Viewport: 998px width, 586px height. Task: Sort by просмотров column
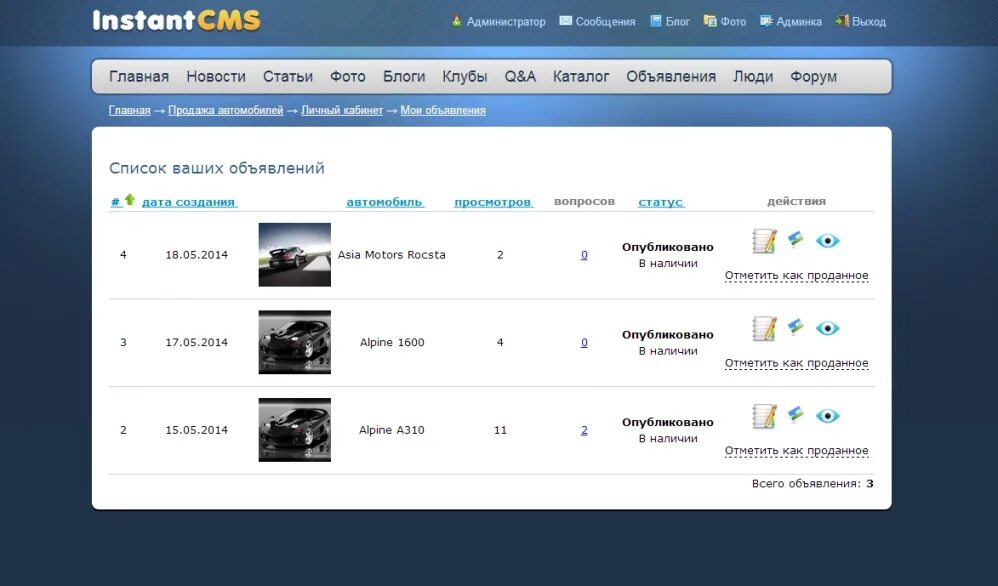click(x=493, y=202)
